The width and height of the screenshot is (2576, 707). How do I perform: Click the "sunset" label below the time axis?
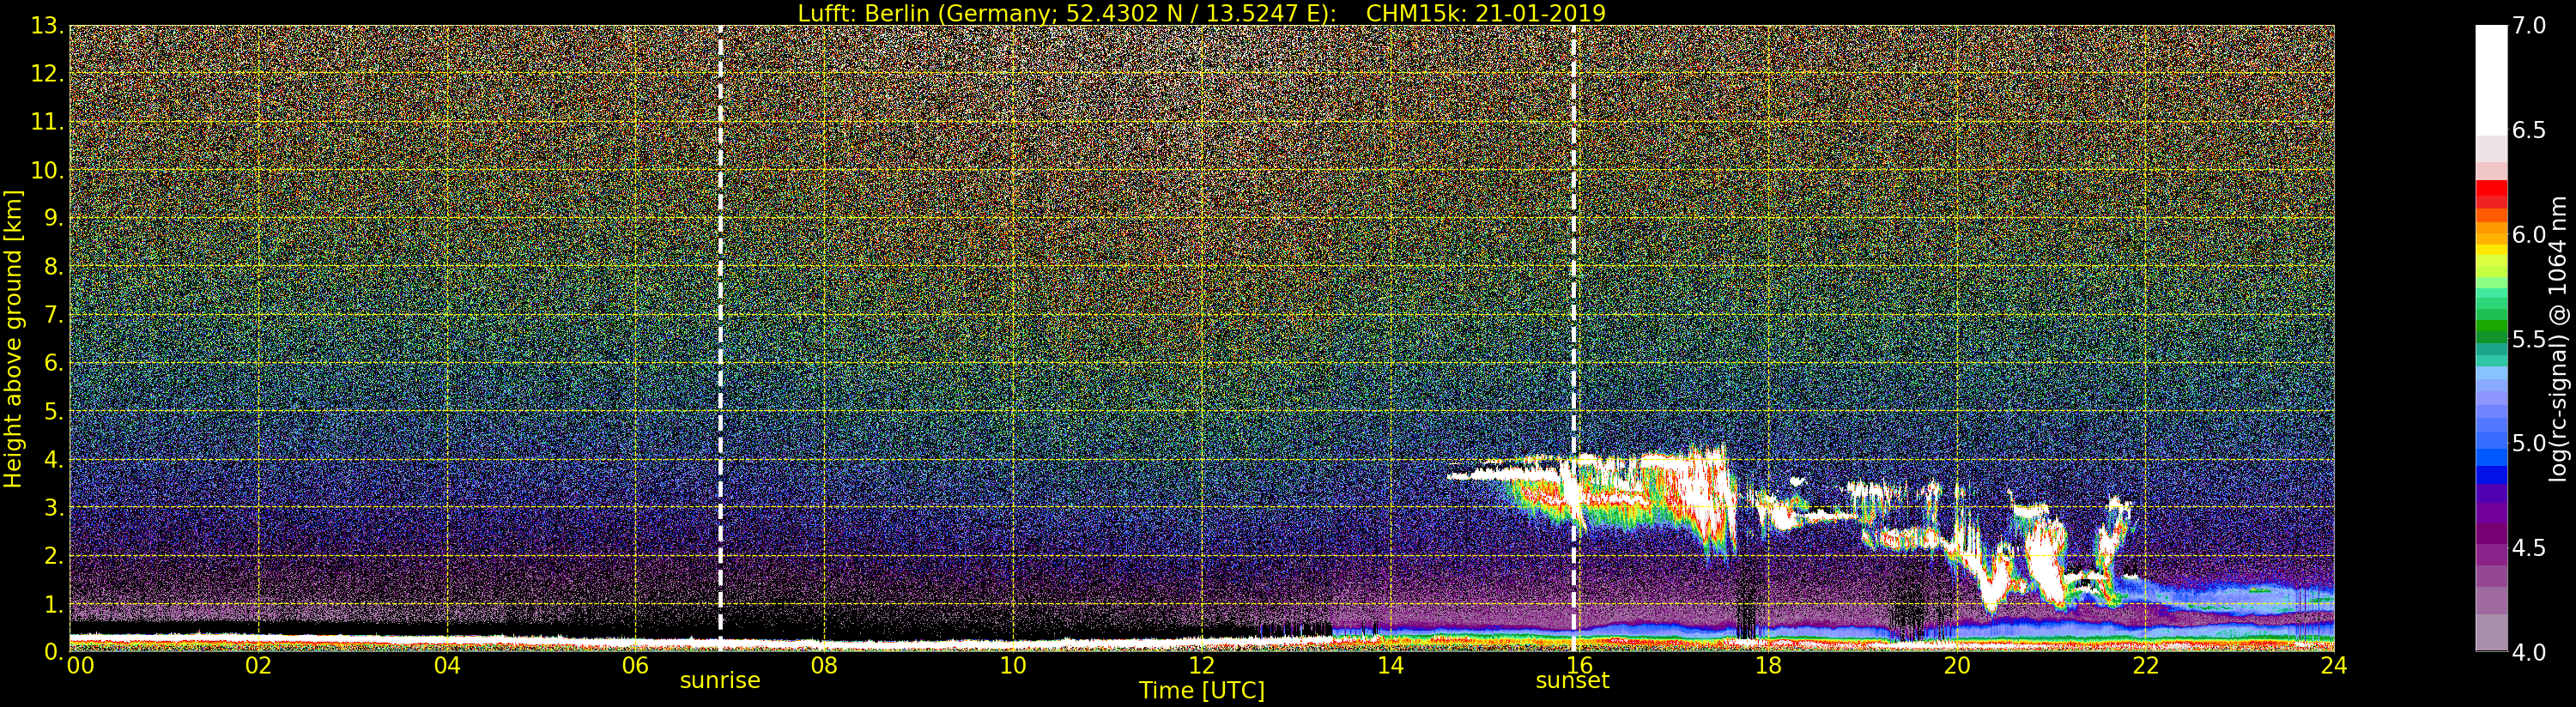click(x=1573, y=681)
